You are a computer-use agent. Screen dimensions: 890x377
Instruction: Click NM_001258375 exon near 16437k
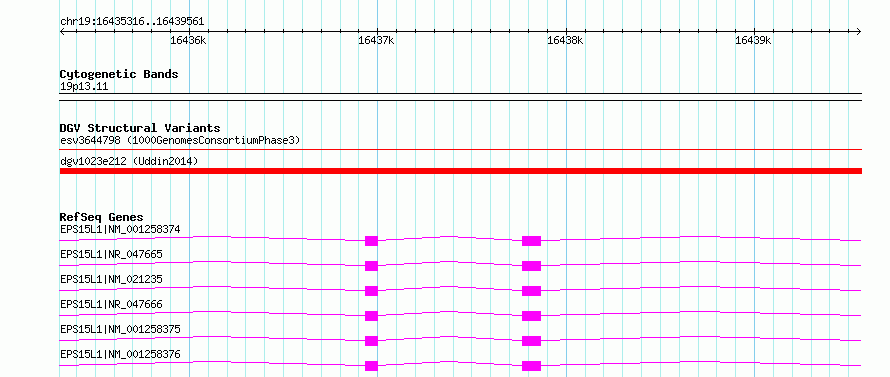point(371,341)
